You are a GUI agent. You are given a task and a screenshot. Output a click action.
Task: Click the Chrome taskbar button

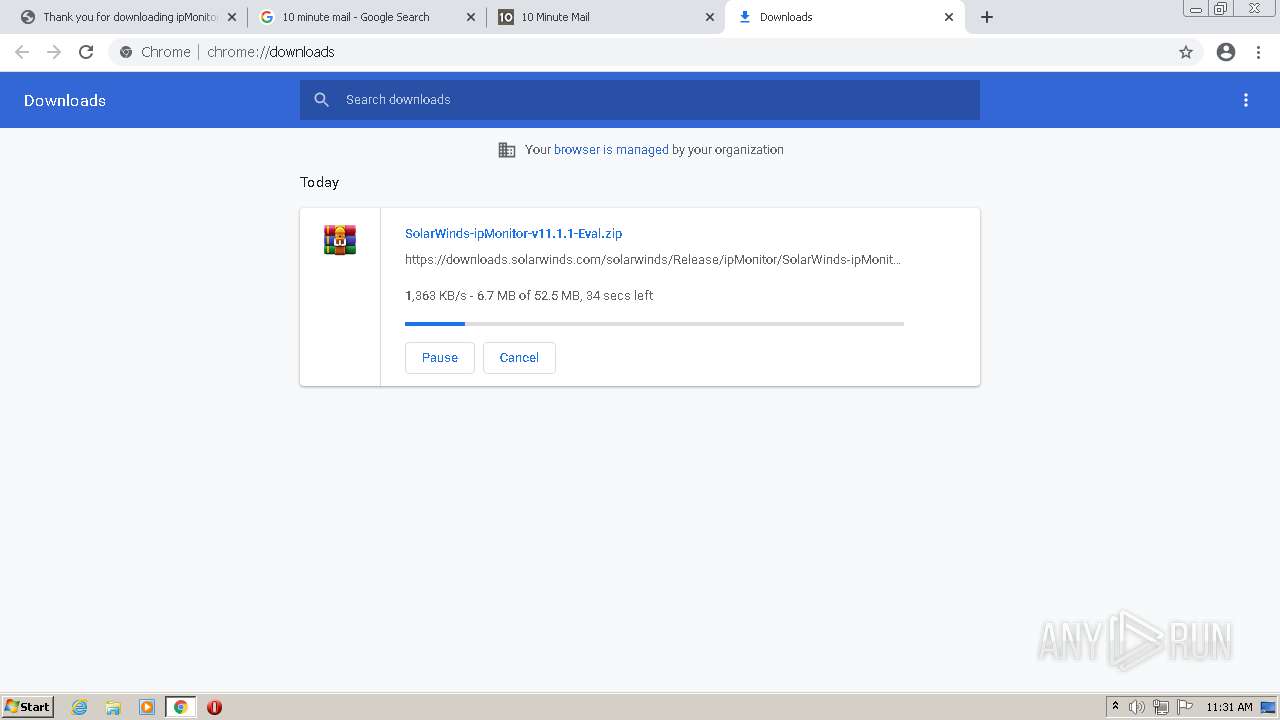(181, 707)
